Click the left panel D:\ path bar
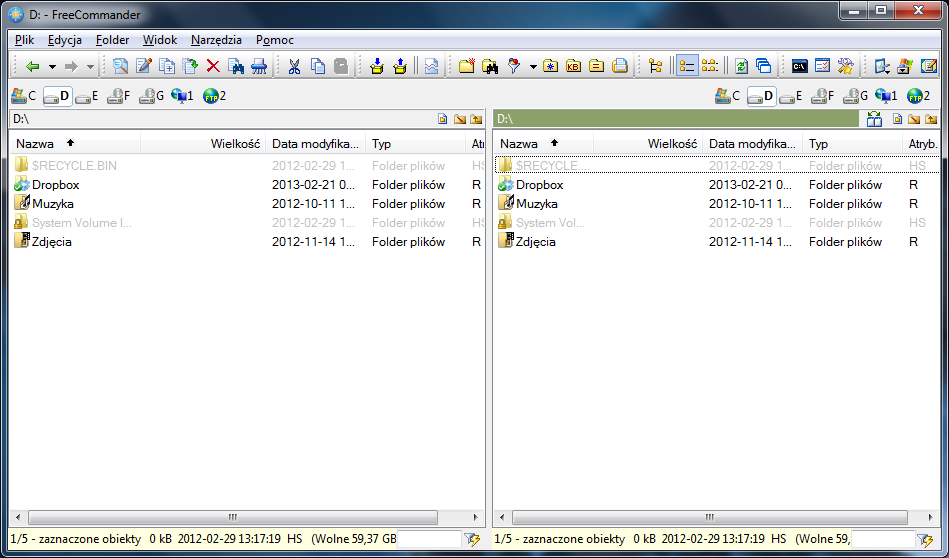949x558 pixels. [222, 119]
